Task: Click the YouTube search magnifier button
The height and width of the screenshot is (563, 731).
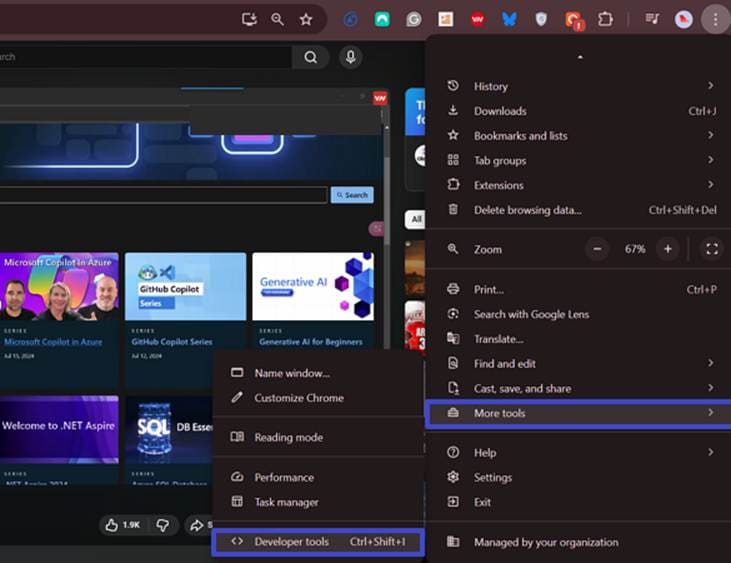Action: point(310,57)
